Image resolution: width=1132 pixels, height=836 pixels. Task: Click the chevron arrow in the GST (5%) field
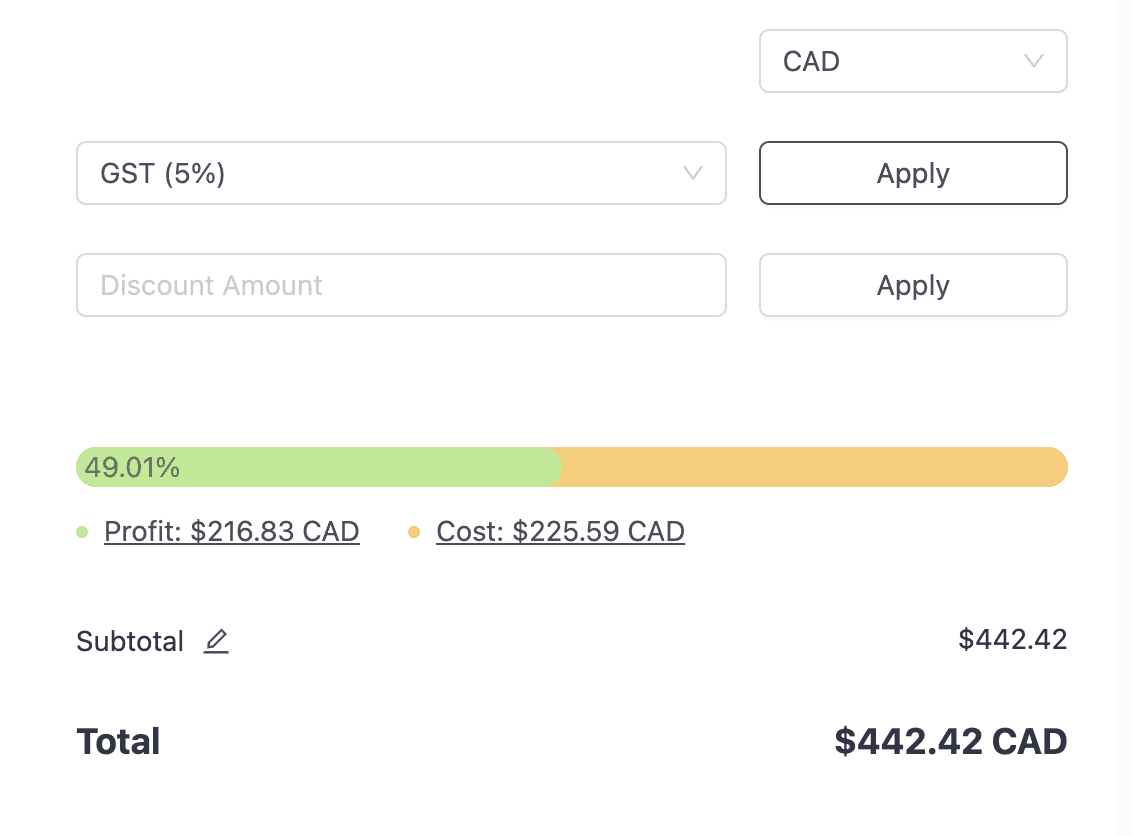tap(693, 173)
